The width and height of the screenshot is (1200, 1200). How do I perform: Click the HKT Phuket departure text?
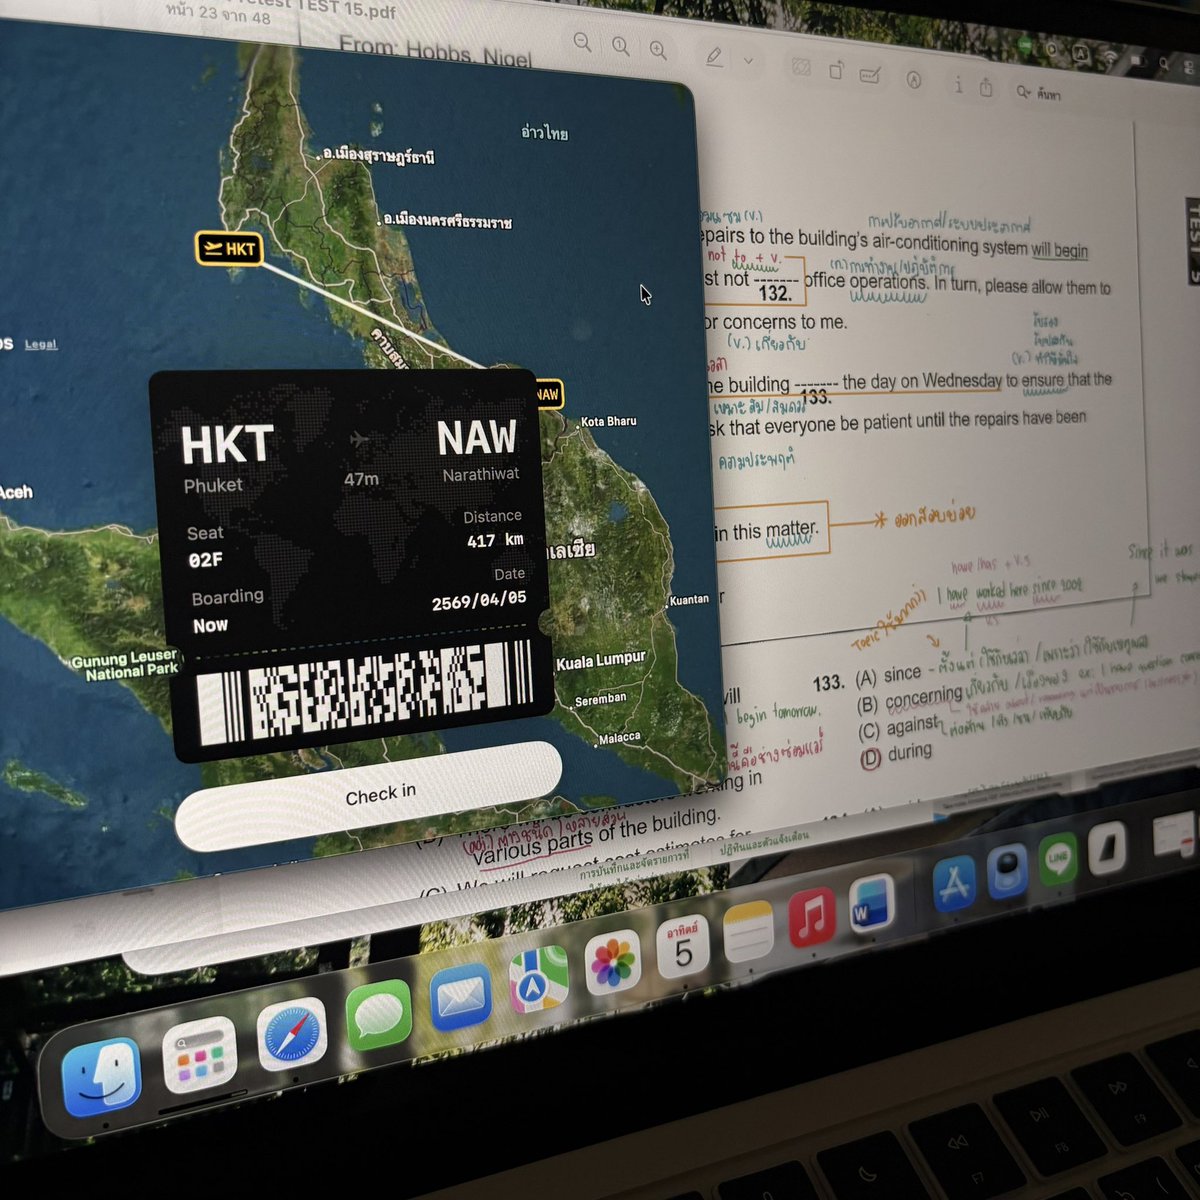coord(226,458)
